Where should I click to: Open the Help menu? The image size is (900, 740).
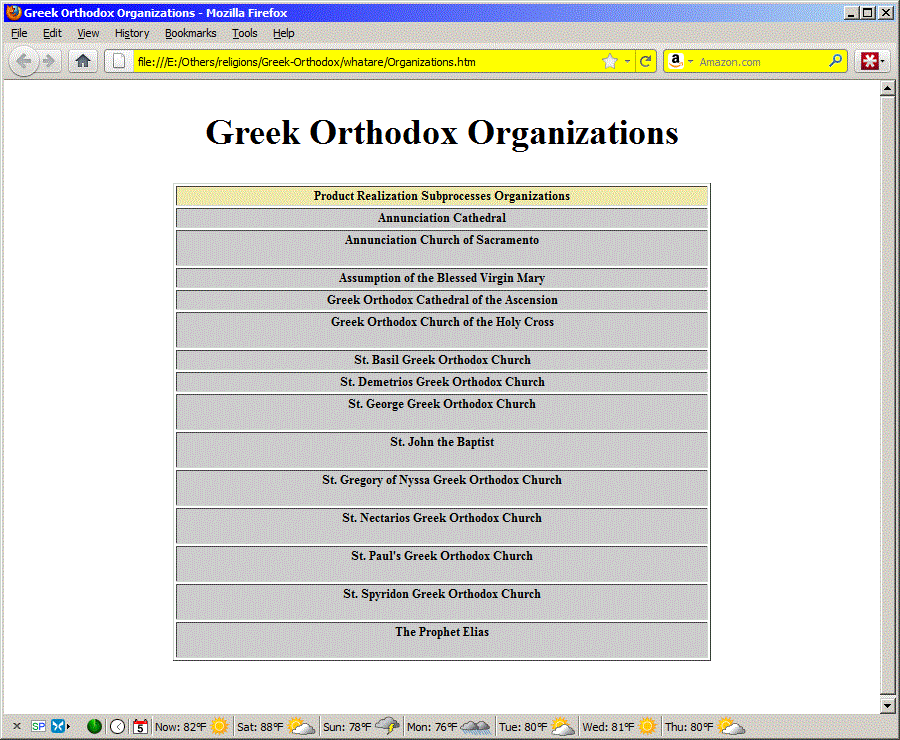click(x=284, y=33)
